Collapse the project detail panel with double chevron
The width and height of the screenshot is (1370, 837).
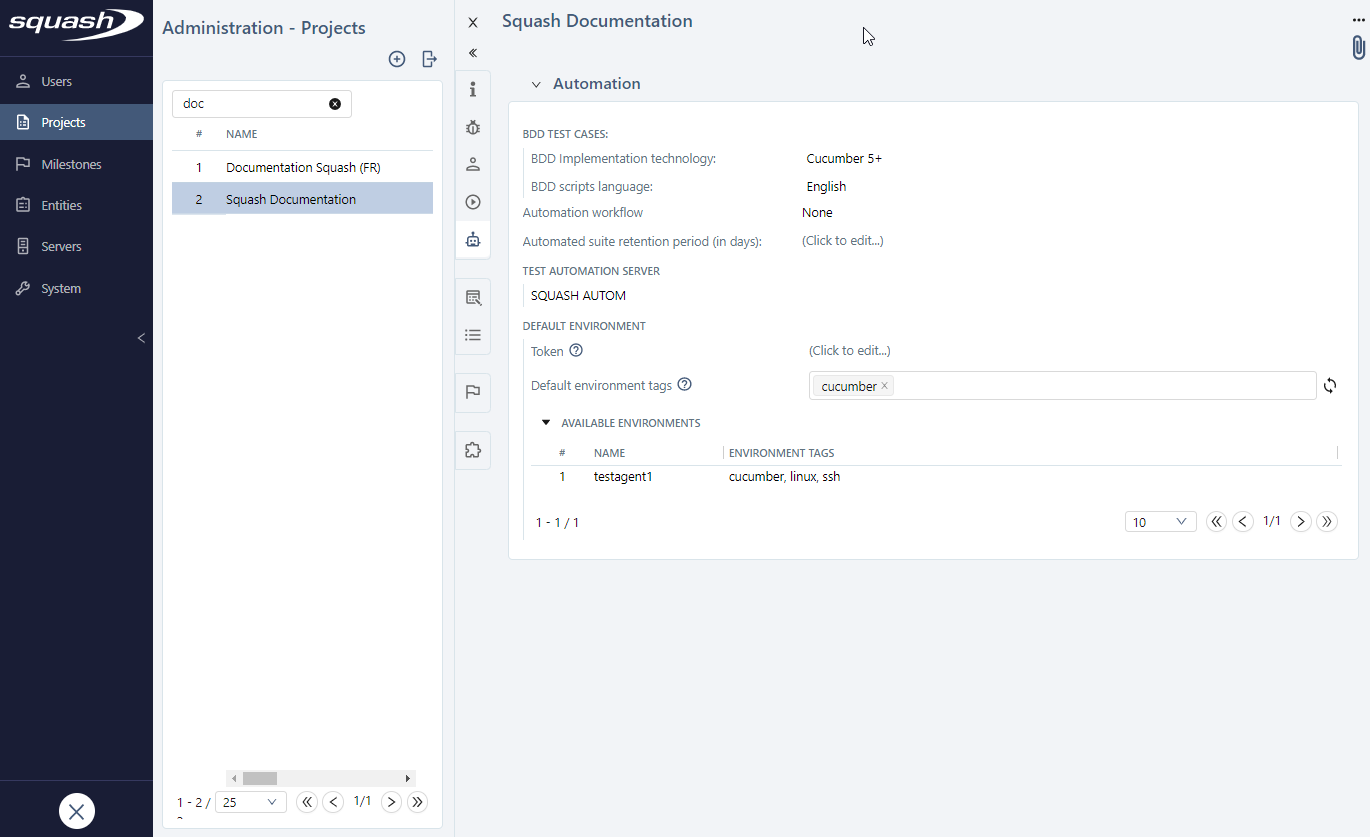coord(473,53)
